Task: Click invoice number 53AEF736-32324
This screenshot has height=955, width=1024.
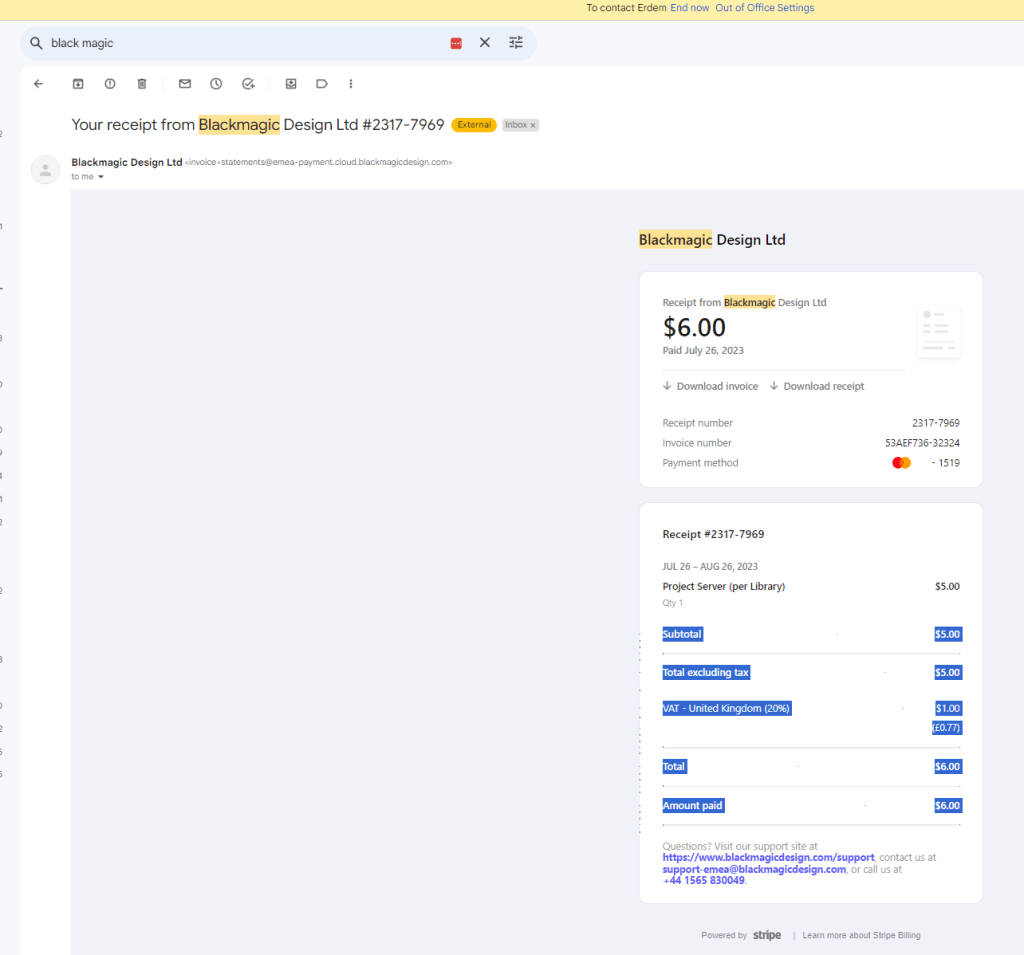Action: click(x=922, y=443)
